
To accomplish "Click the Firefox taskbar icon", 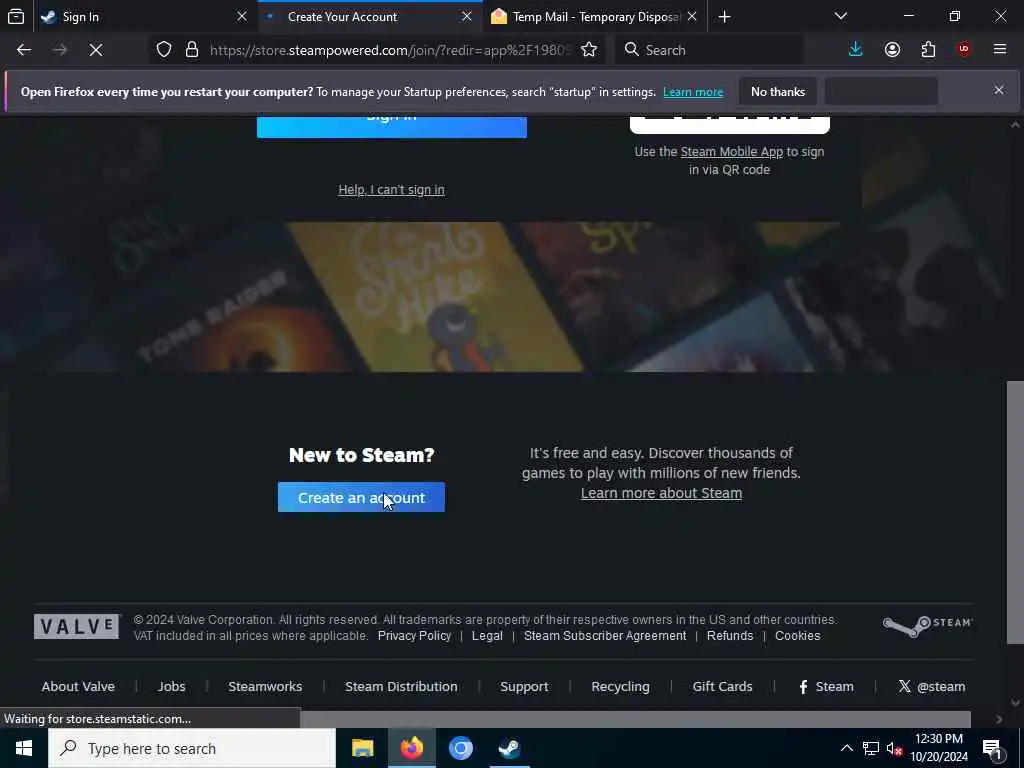I will pos(411,748).
